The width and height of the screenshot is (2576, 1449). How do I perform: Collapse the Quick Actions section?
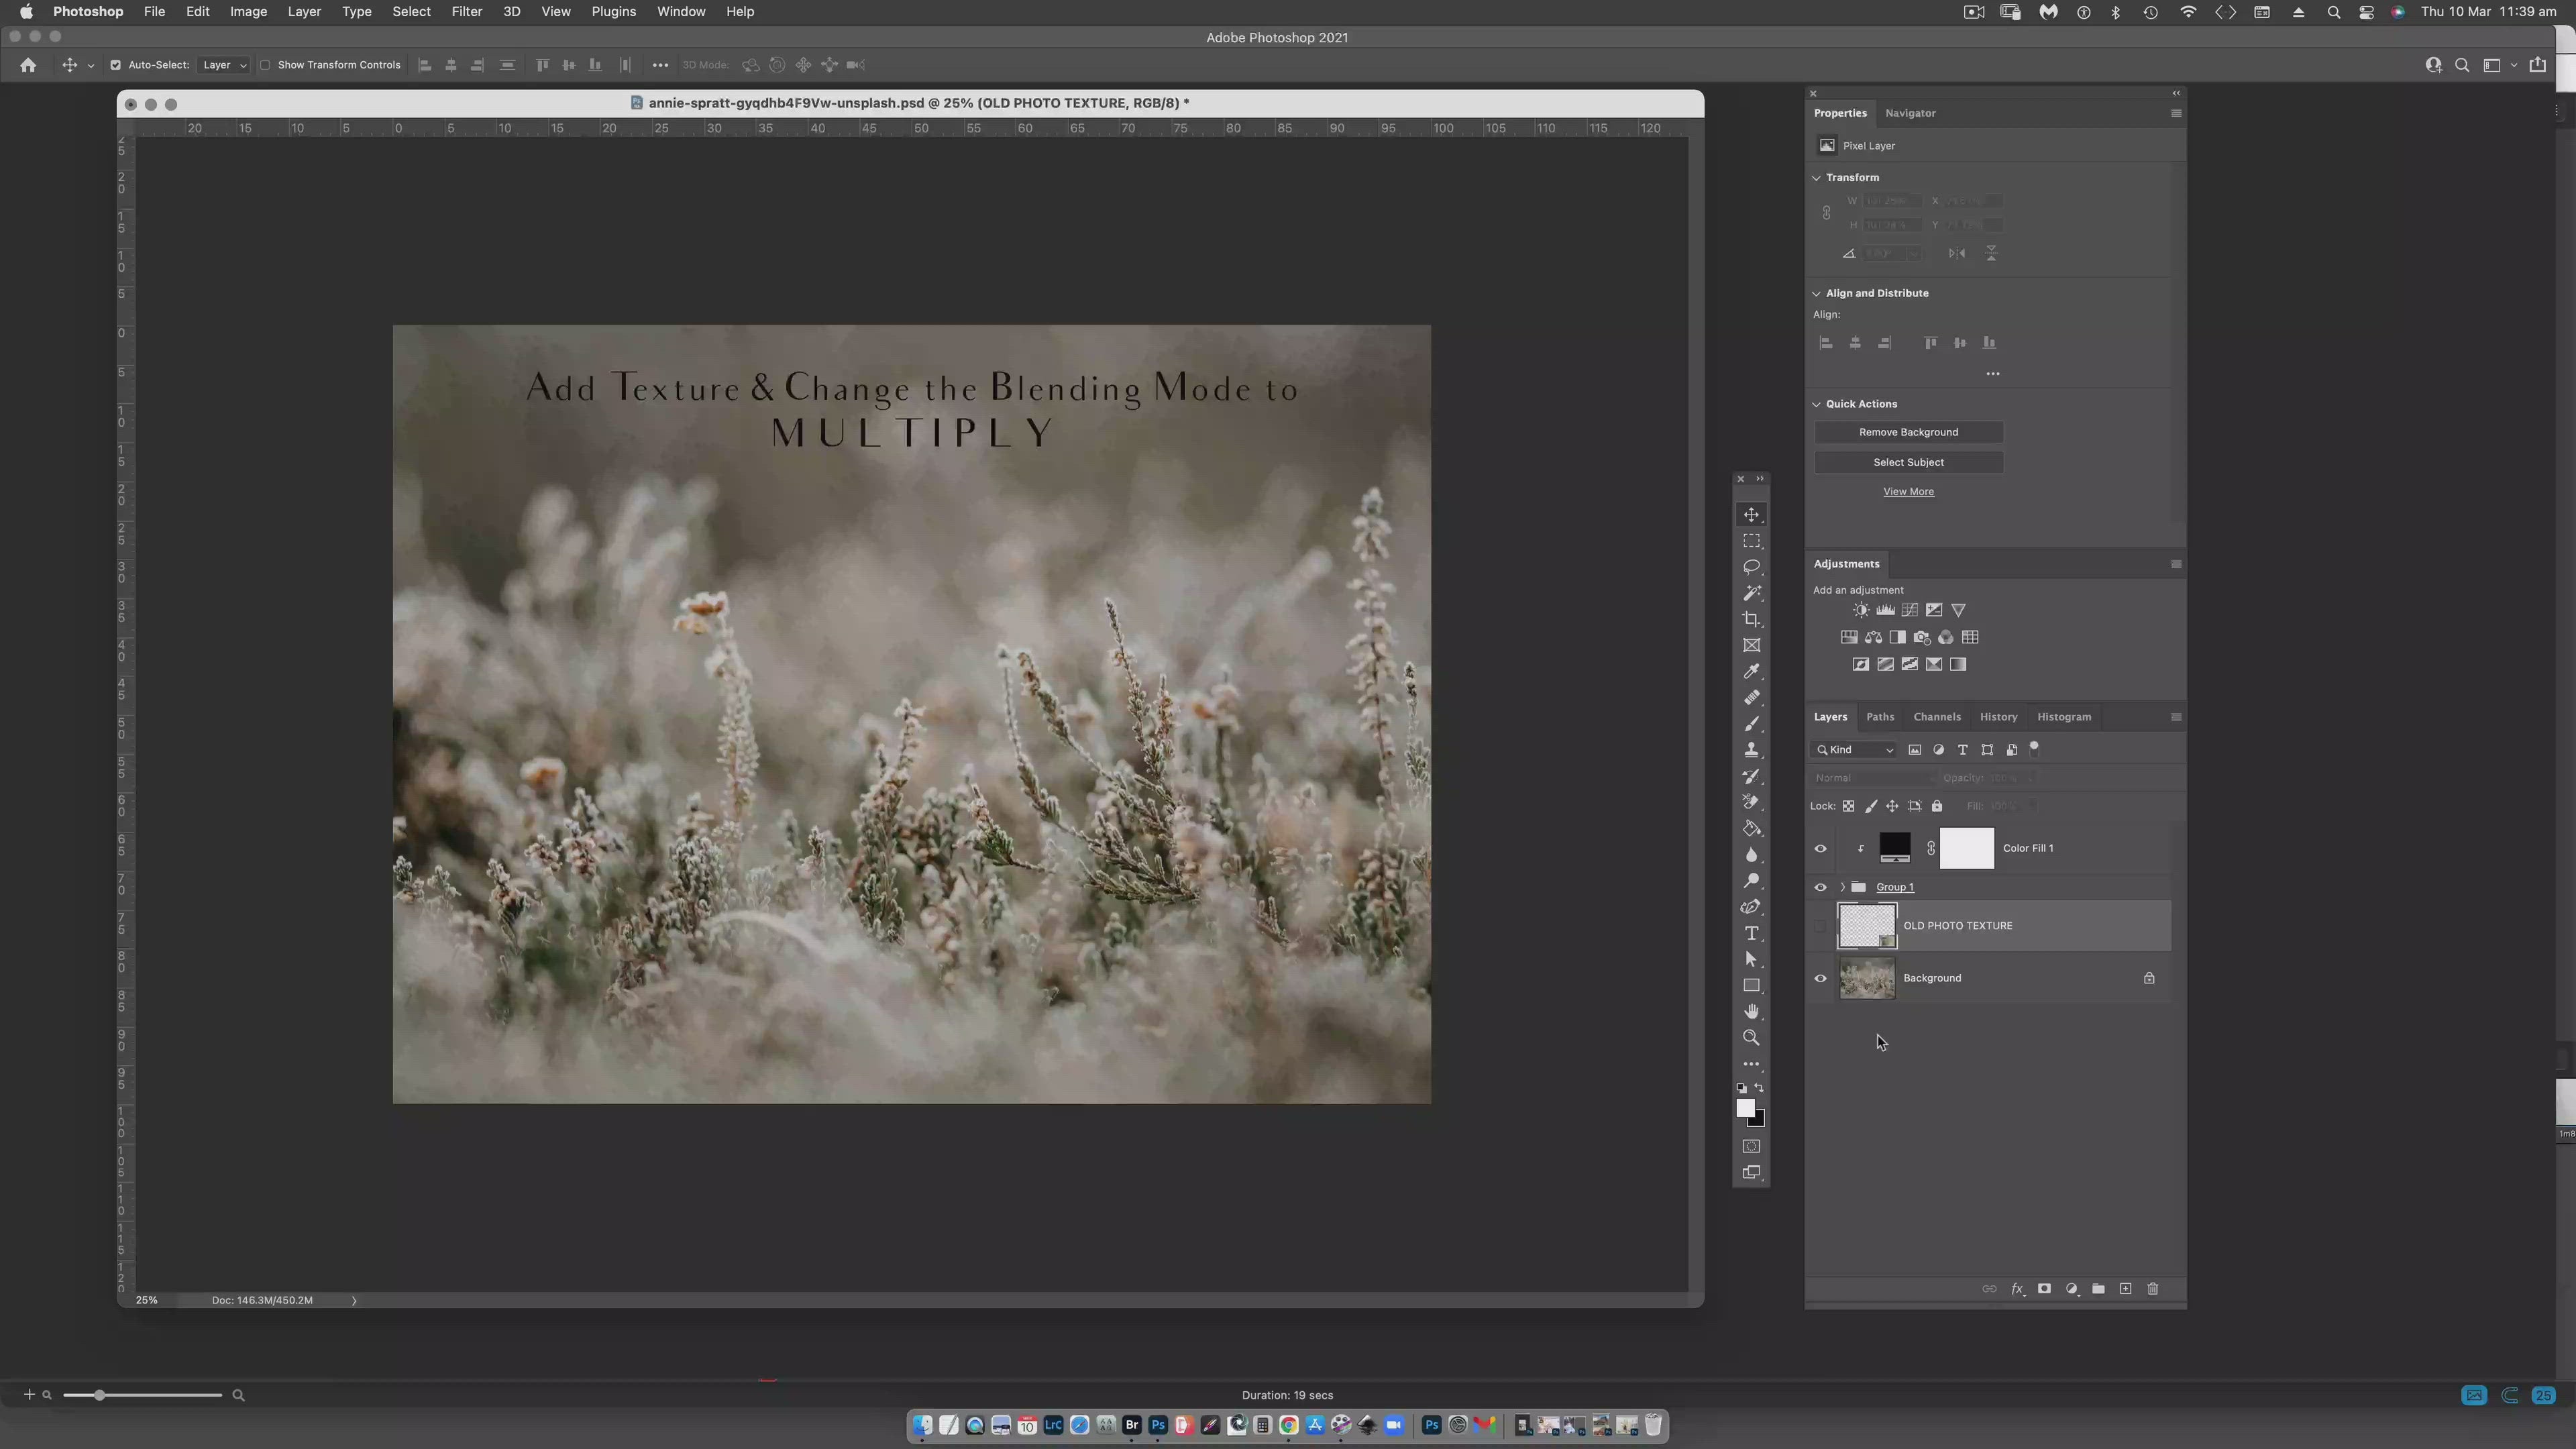click(x=1817, y=404)
